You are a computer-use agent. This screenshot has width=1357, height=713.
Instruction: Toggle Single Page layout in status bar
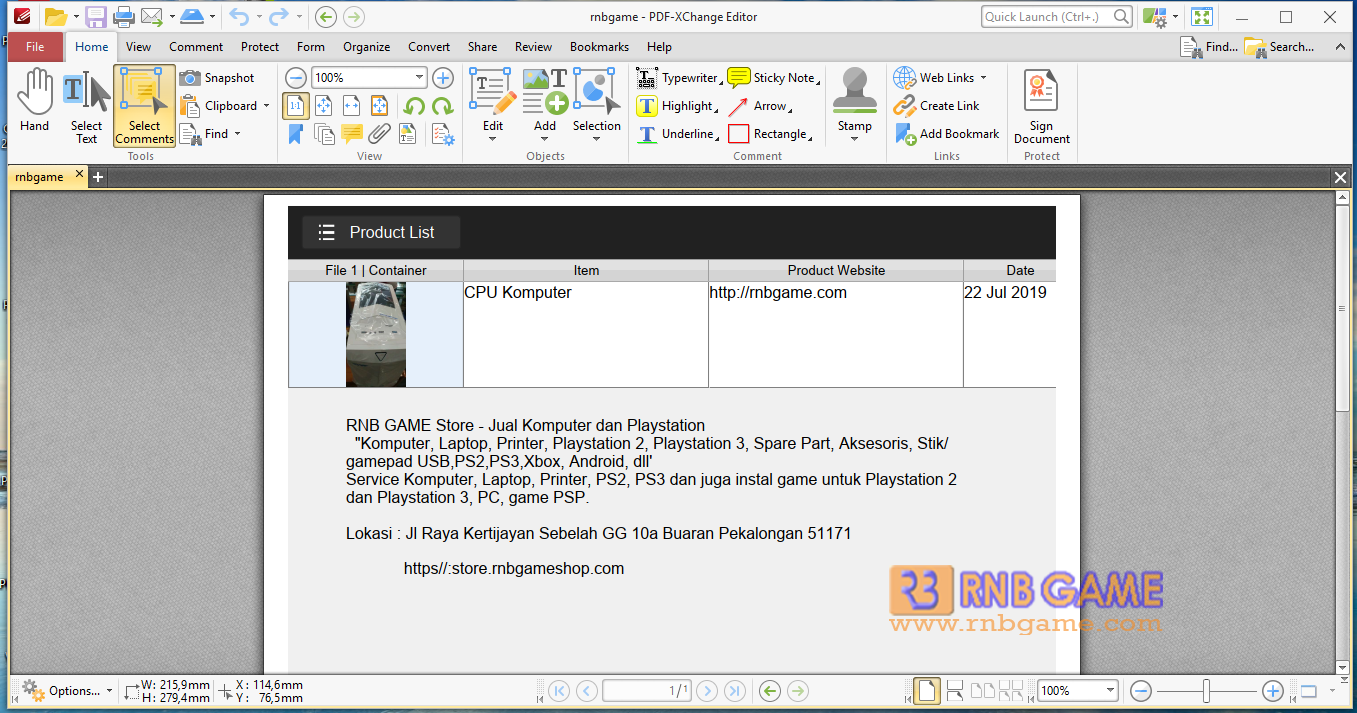(x=927, y=691)
